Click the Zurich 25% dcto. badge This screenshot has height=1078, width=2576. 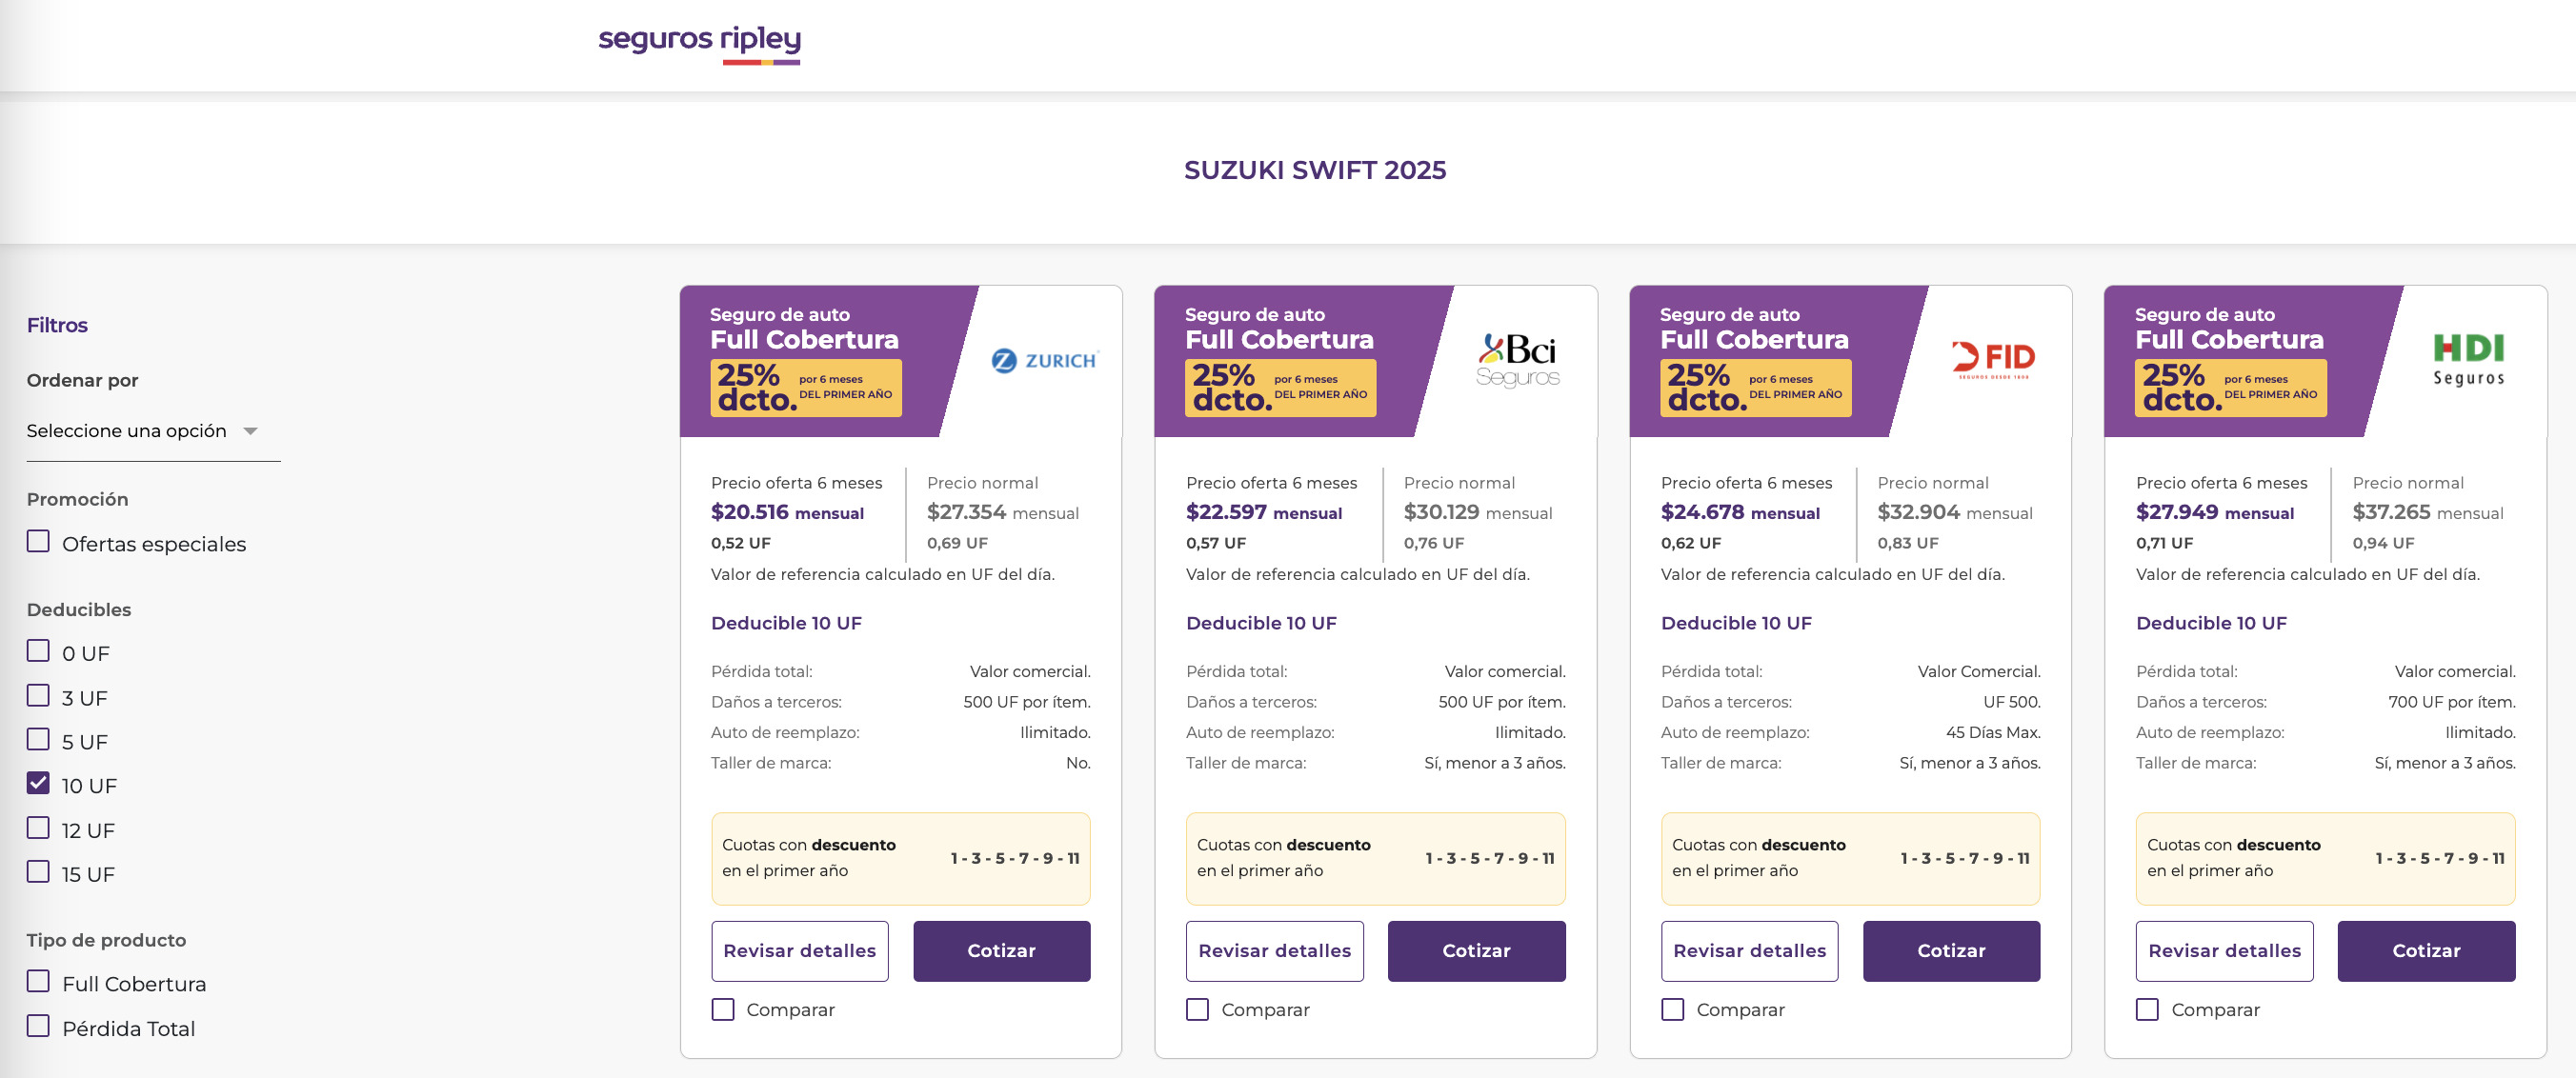805,388
